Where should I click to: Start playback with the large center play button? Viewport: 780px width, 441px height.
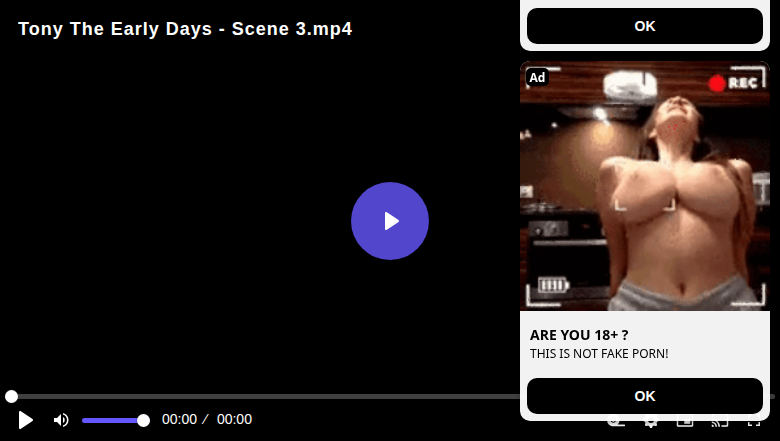[x=390, y=221]
